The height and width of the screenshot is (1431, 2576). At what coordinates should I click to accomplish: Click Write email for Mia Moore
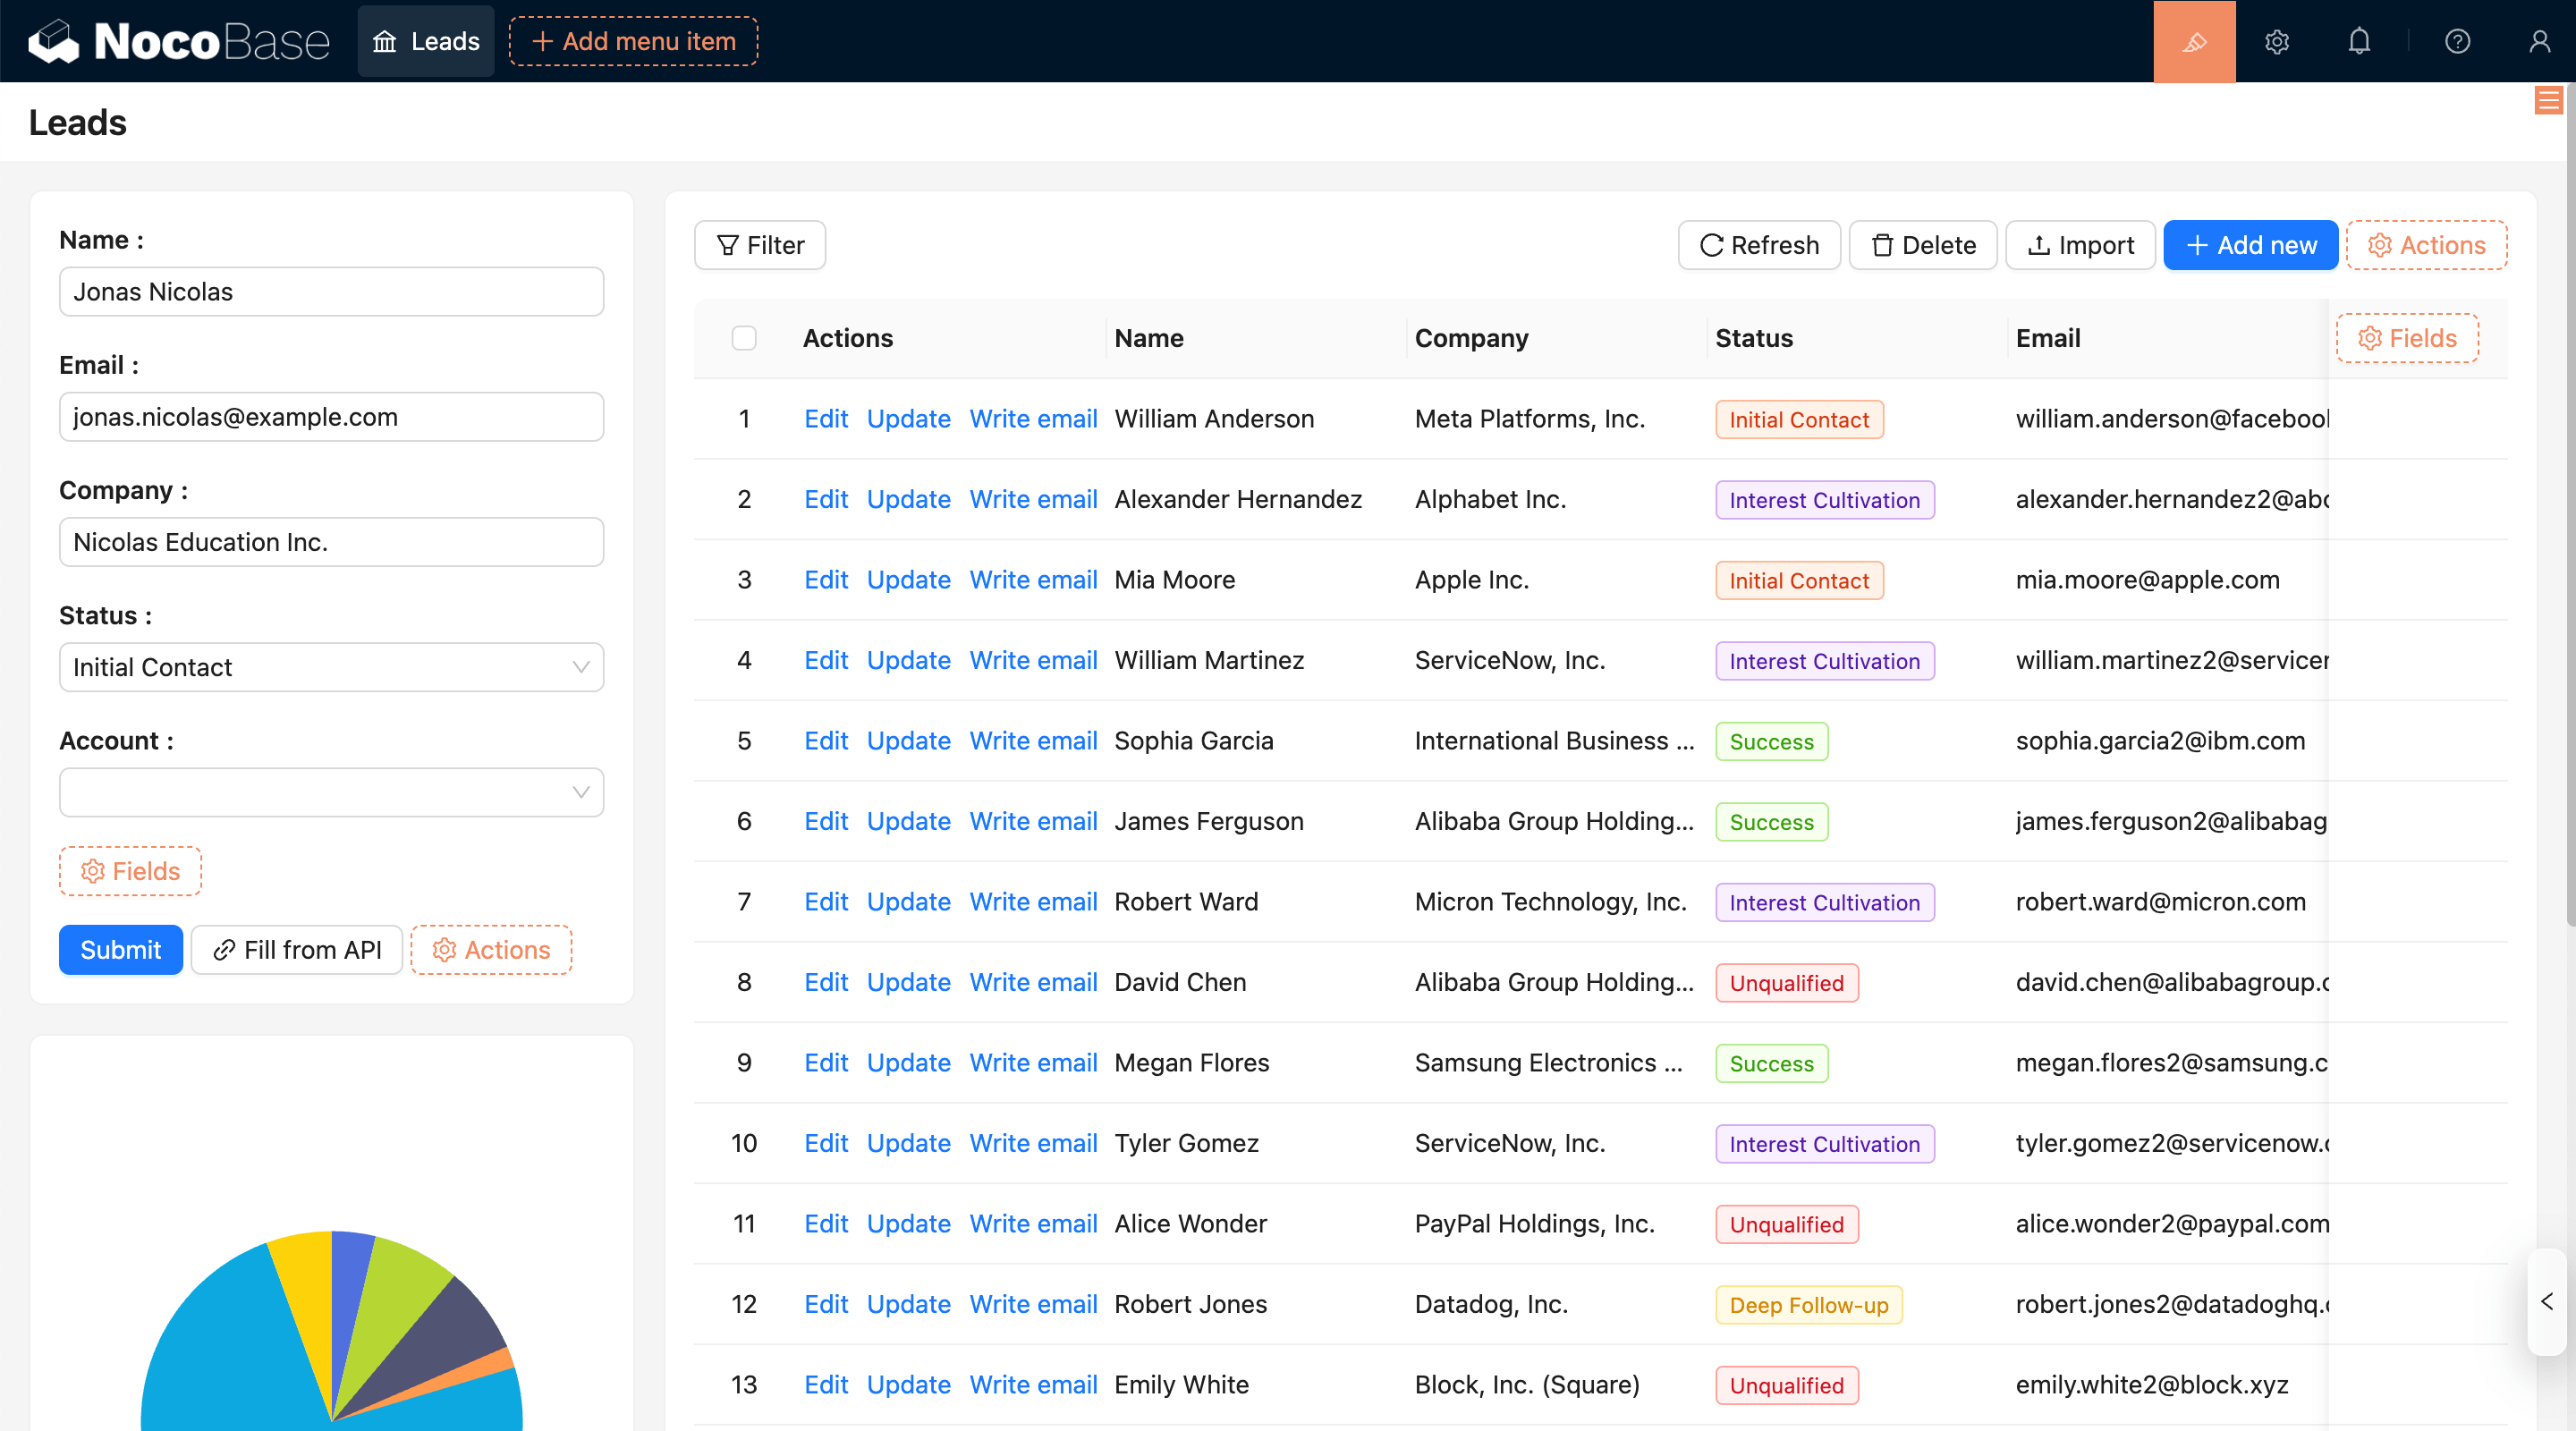(x=1033, y=580)
